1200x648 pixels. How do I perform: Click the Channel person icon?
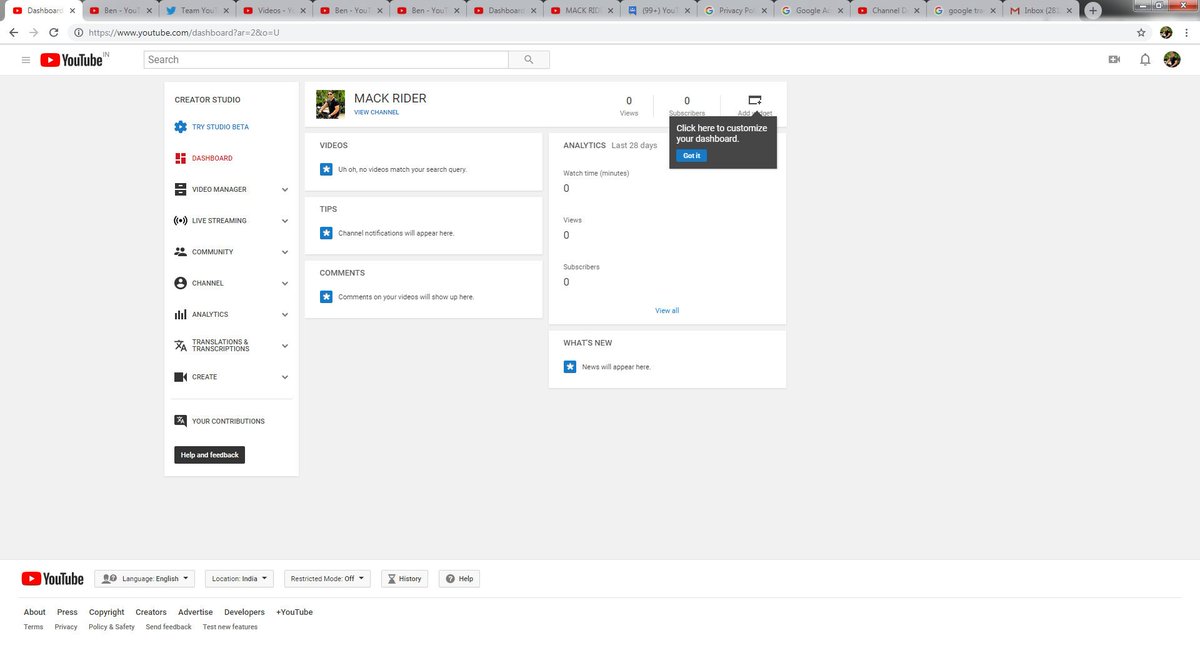[x=180, y=283]
